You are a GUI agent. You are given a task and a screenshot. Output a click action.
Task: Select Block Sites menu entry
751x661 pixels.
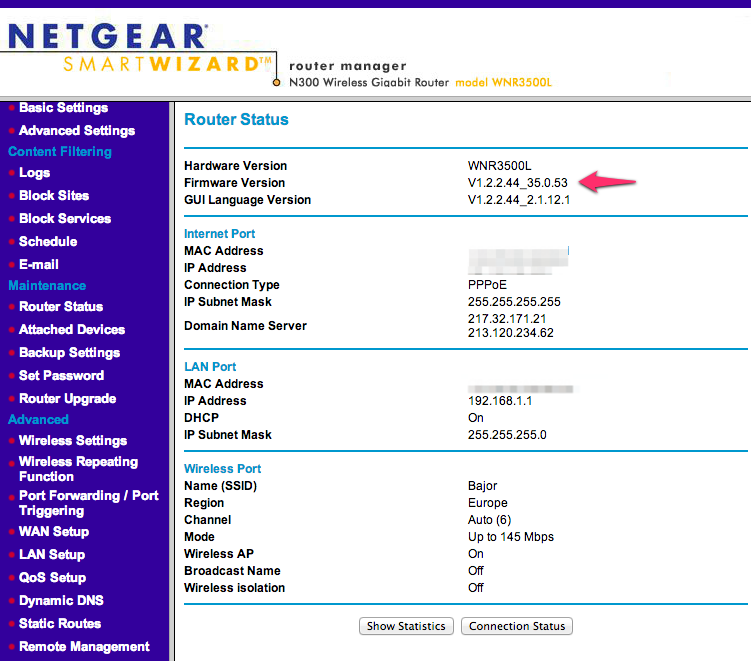click(x=54, y=196)
